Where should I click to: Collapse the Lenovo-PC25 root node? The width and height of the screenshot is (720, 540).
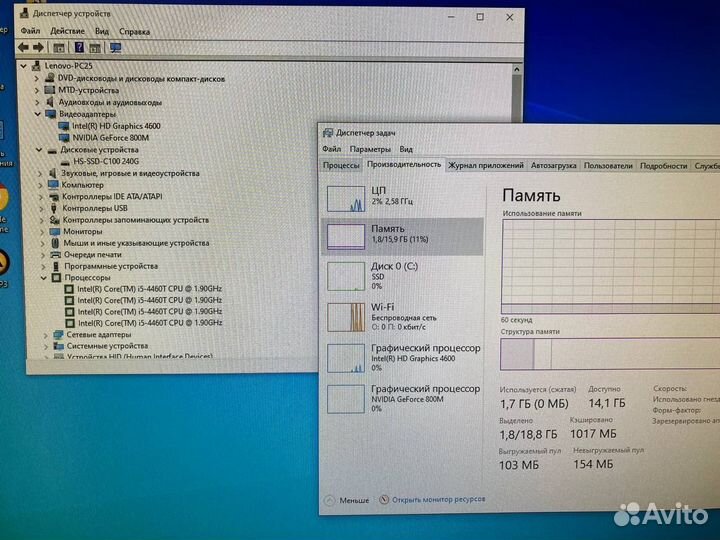23,66
